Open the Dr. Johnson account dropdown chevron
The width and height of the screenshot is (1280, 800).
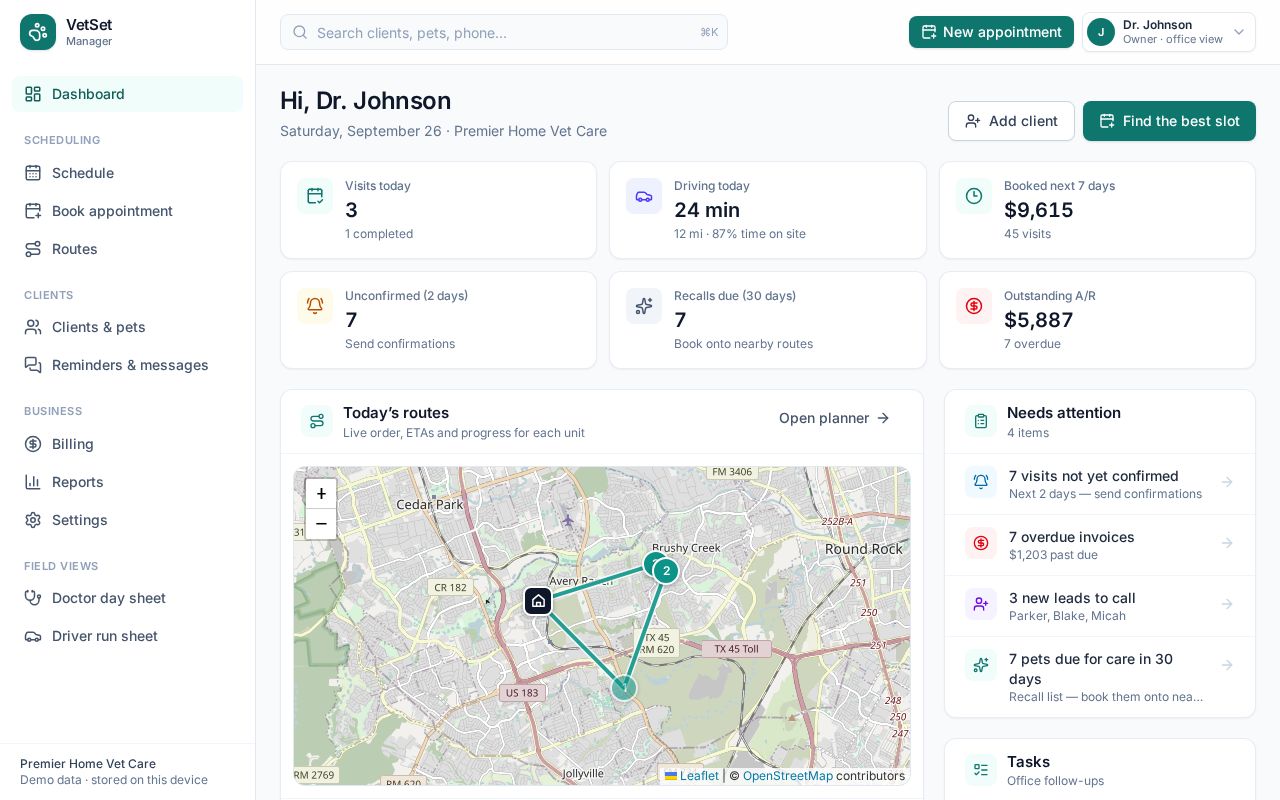[1239, 32]
